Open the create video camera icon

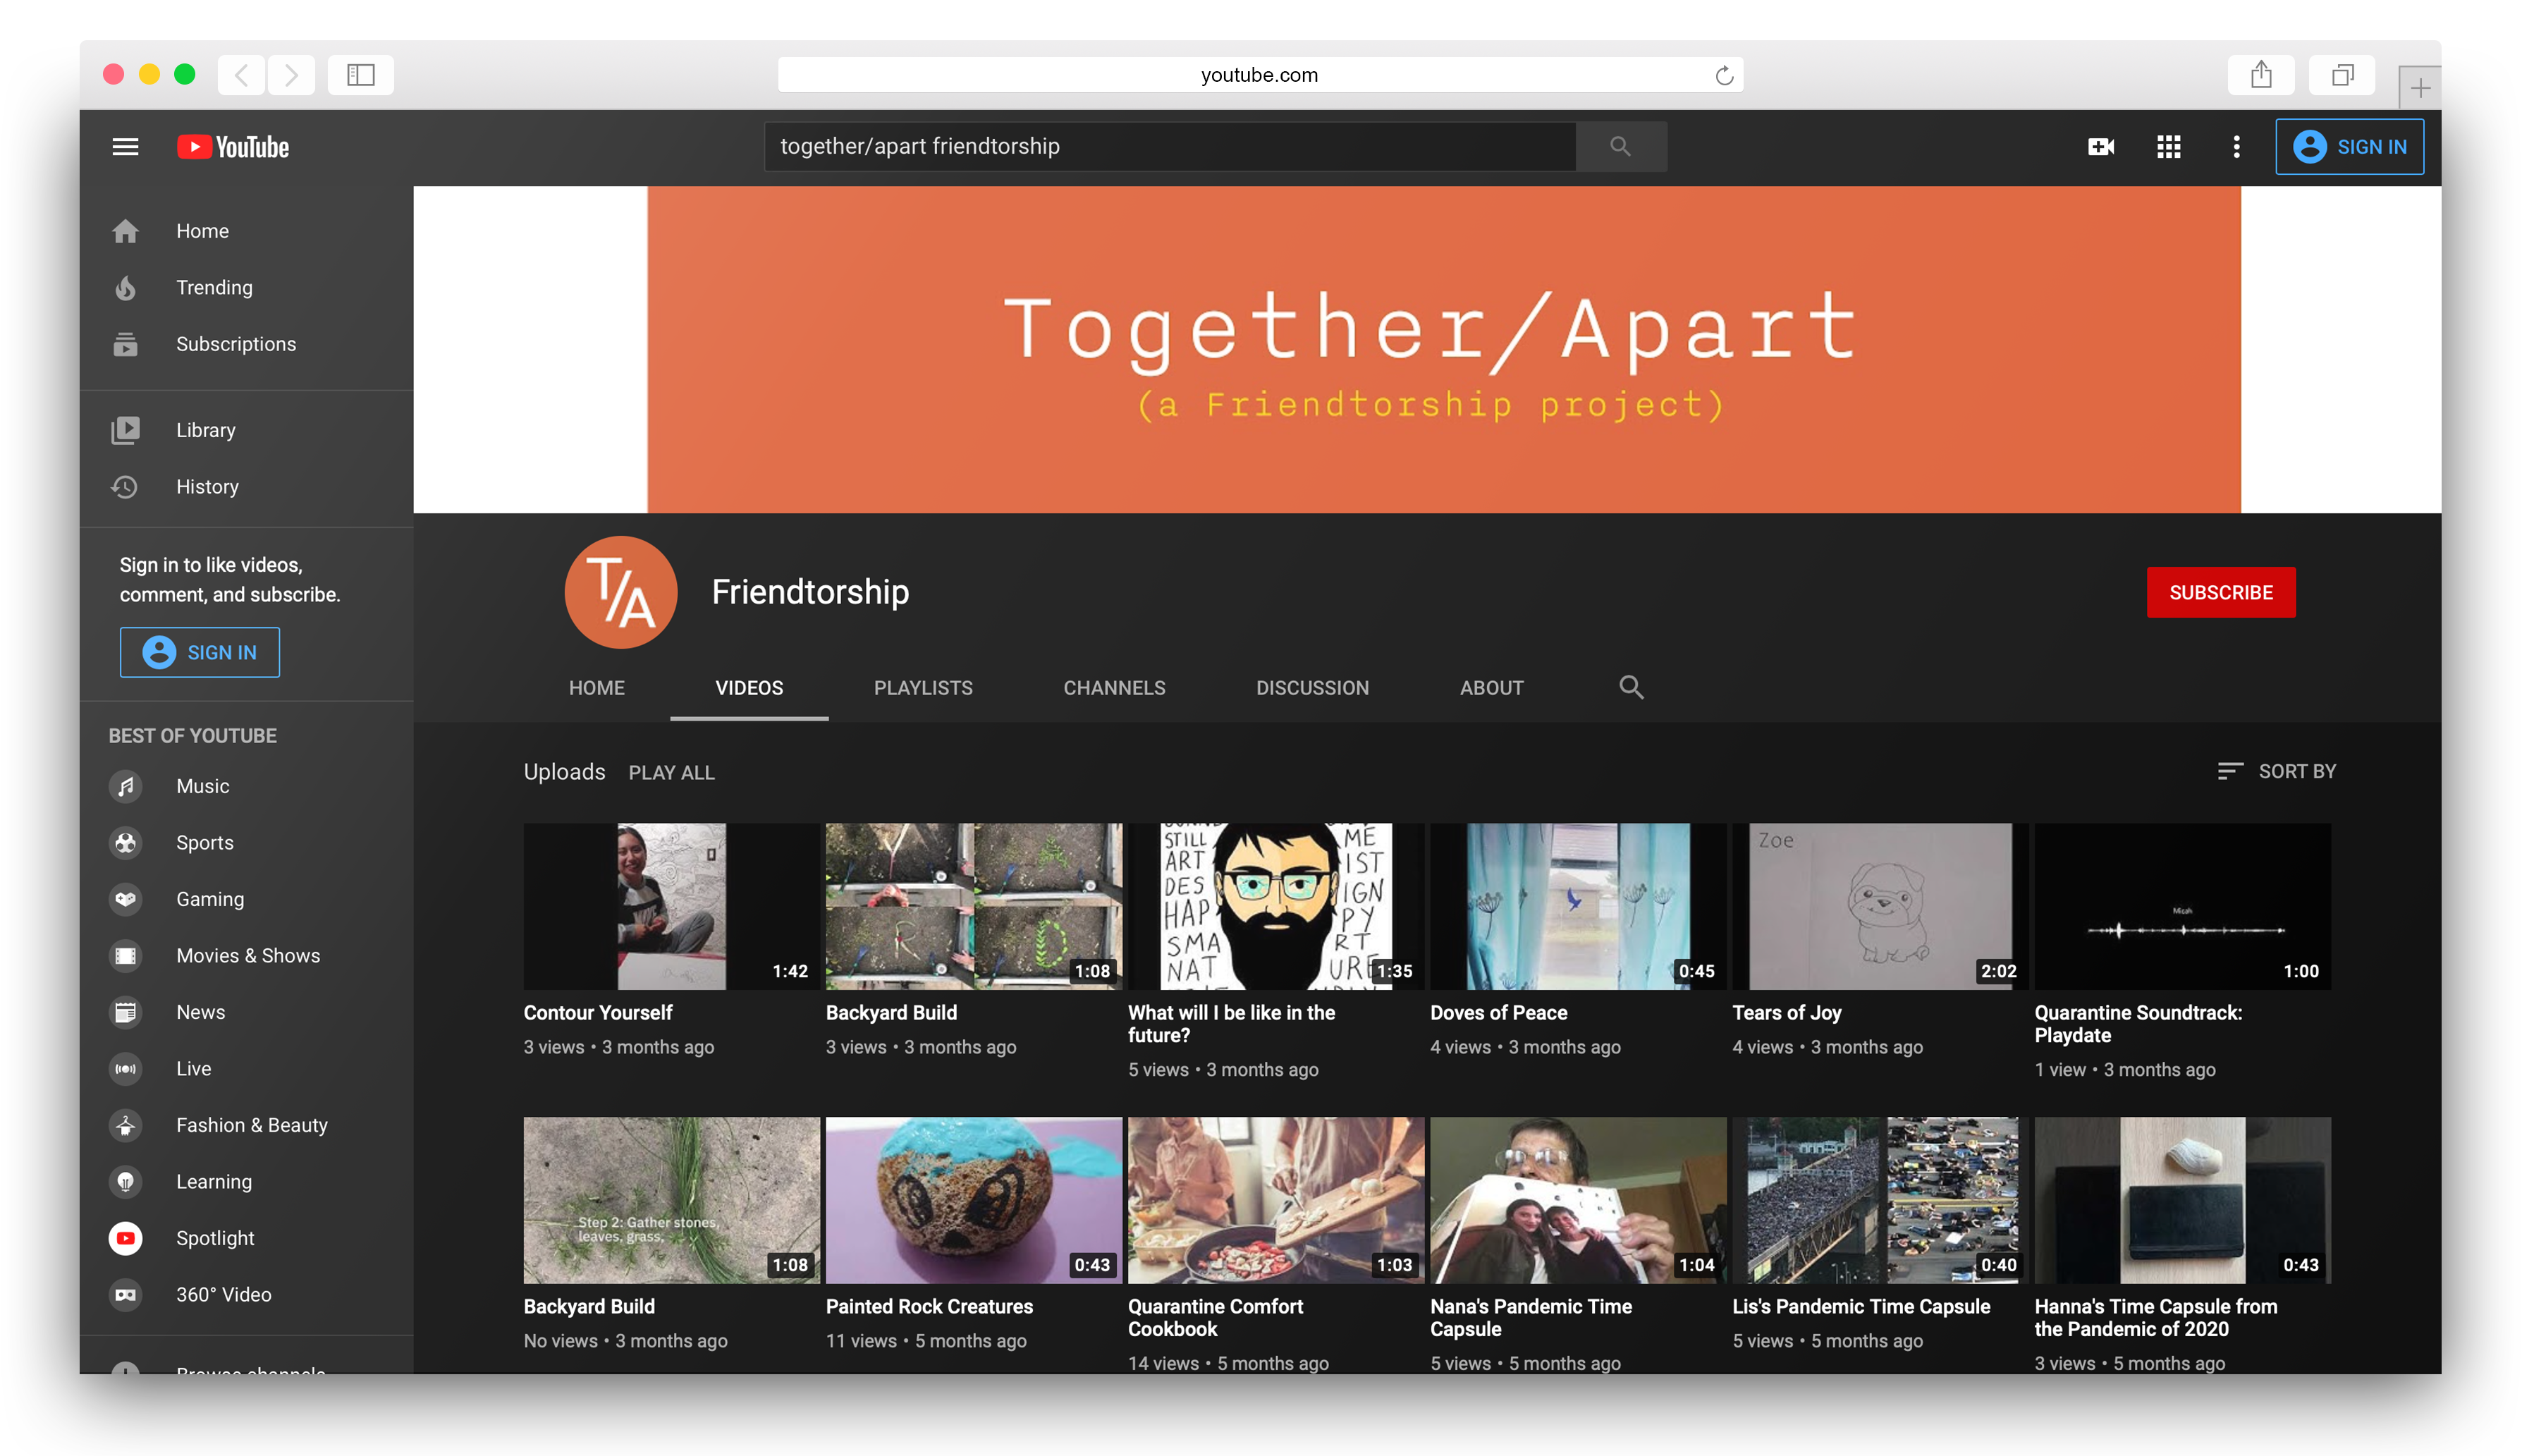[x=2101, y=147]
